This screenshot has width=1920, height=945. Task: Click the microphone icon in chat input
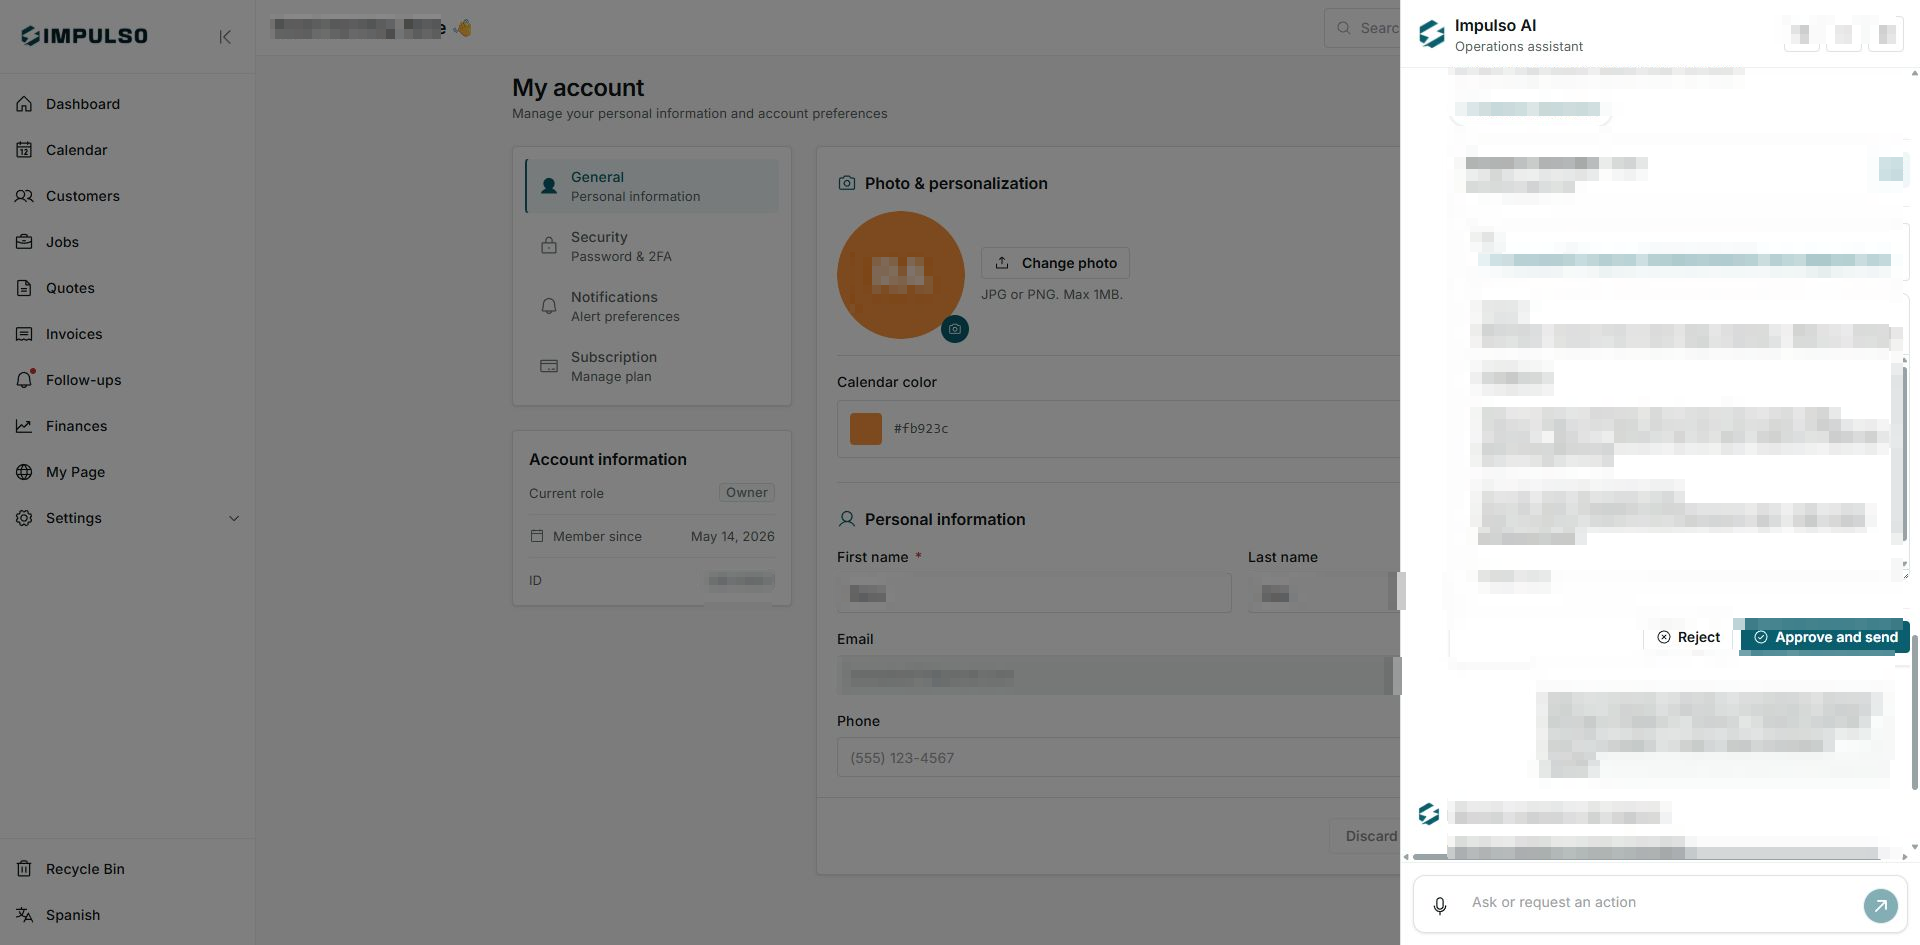pyautogui.click(x=1440, y=905)
